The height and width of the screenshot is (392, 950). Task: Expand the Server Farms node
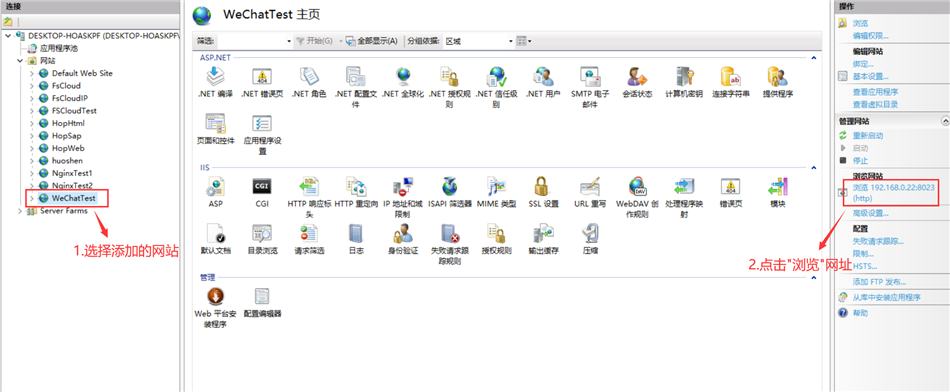(20, 211)
